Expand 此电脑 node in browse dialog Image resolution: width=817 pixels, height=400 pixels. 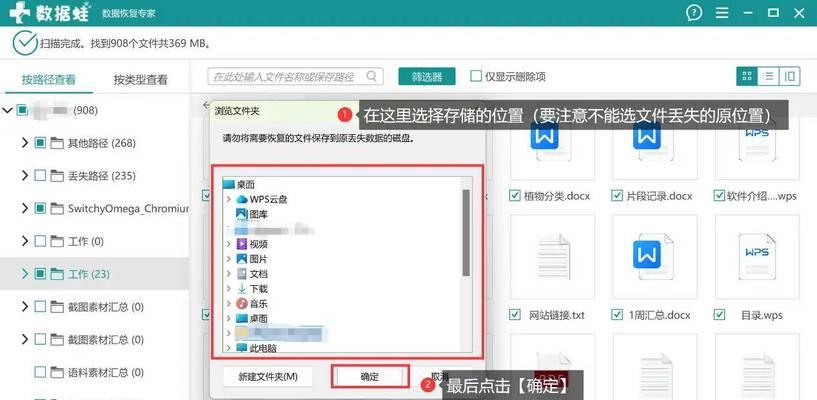click(x=229, y=348)
